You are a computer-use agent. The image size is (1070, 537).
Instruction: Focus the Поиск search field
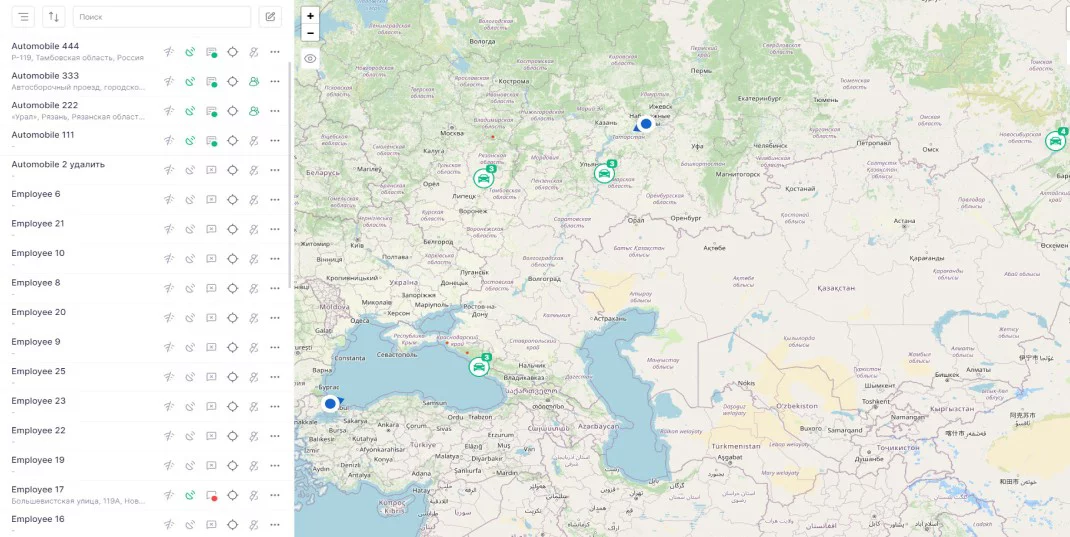click(162, 17)
